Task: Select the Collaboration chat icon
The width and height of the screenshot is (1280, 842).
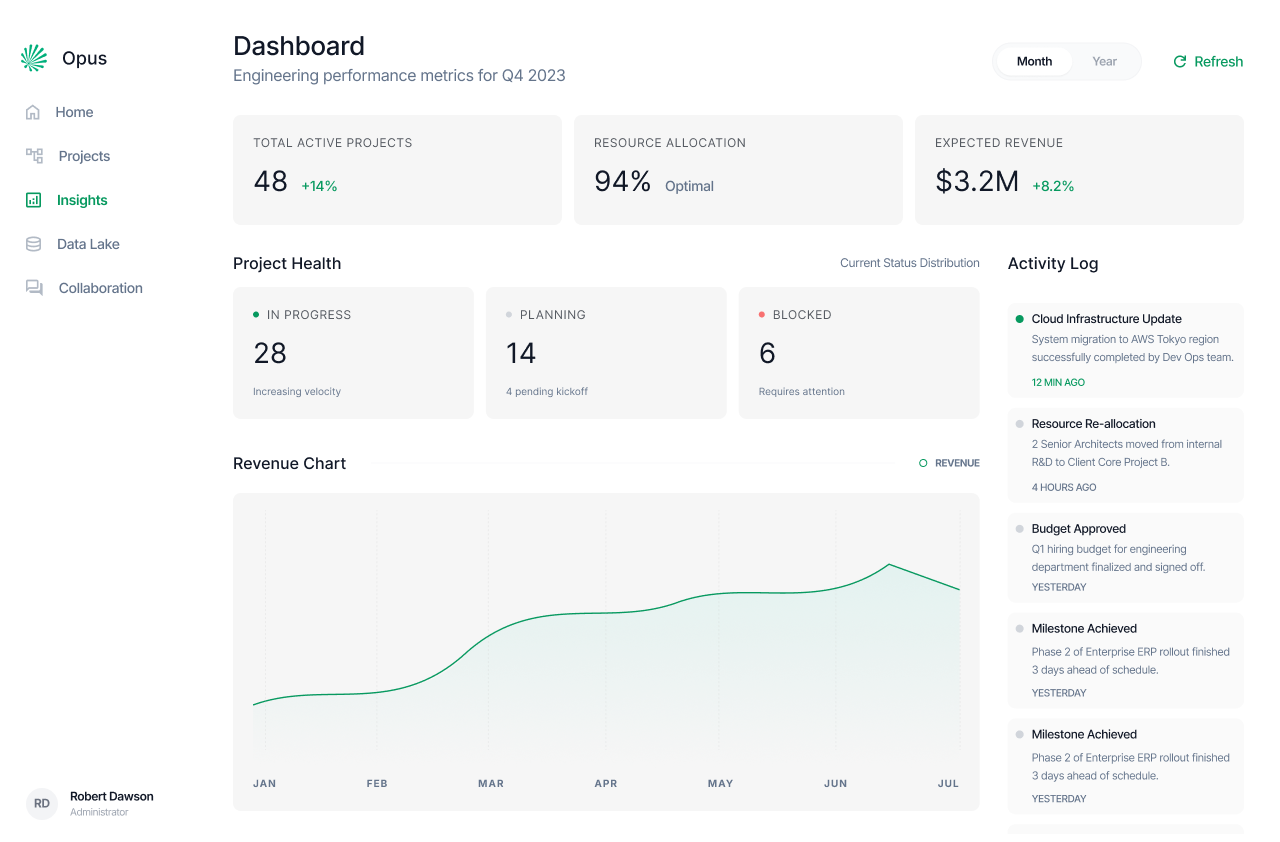Action: [x=33, y=288]
